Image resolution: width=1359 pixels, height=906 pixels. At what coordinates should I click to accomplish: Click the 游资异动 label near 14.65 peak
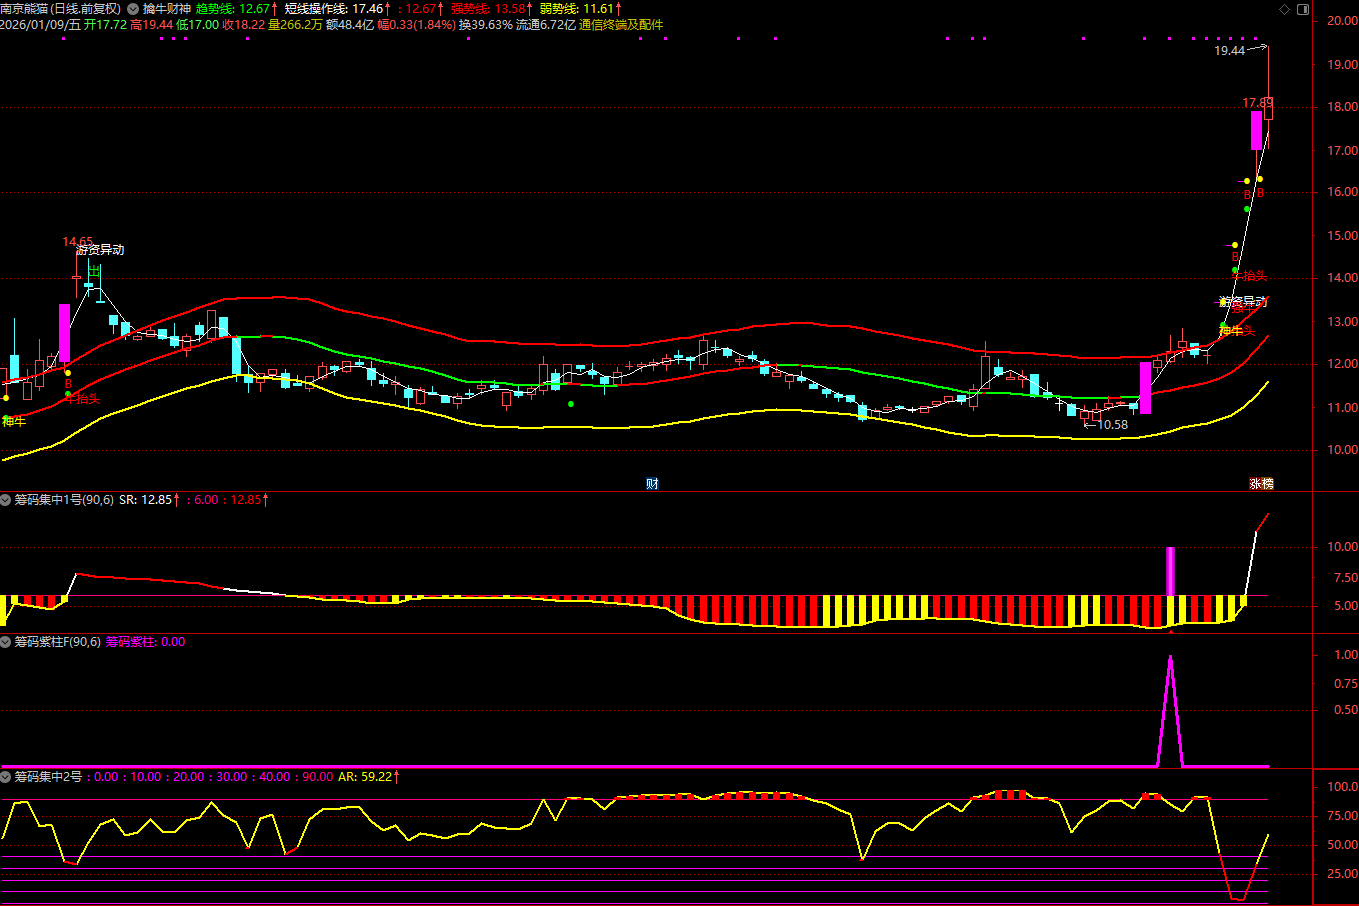point(100,250)
